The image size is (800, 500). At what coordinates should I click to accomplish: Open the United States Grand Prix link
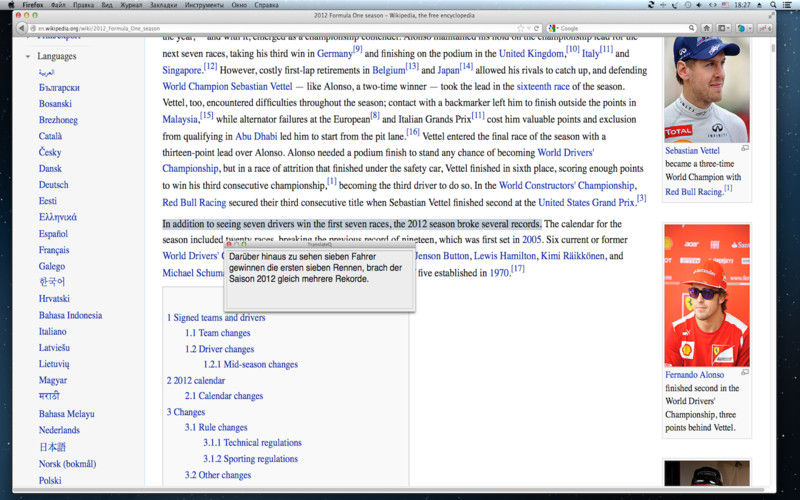586,203
